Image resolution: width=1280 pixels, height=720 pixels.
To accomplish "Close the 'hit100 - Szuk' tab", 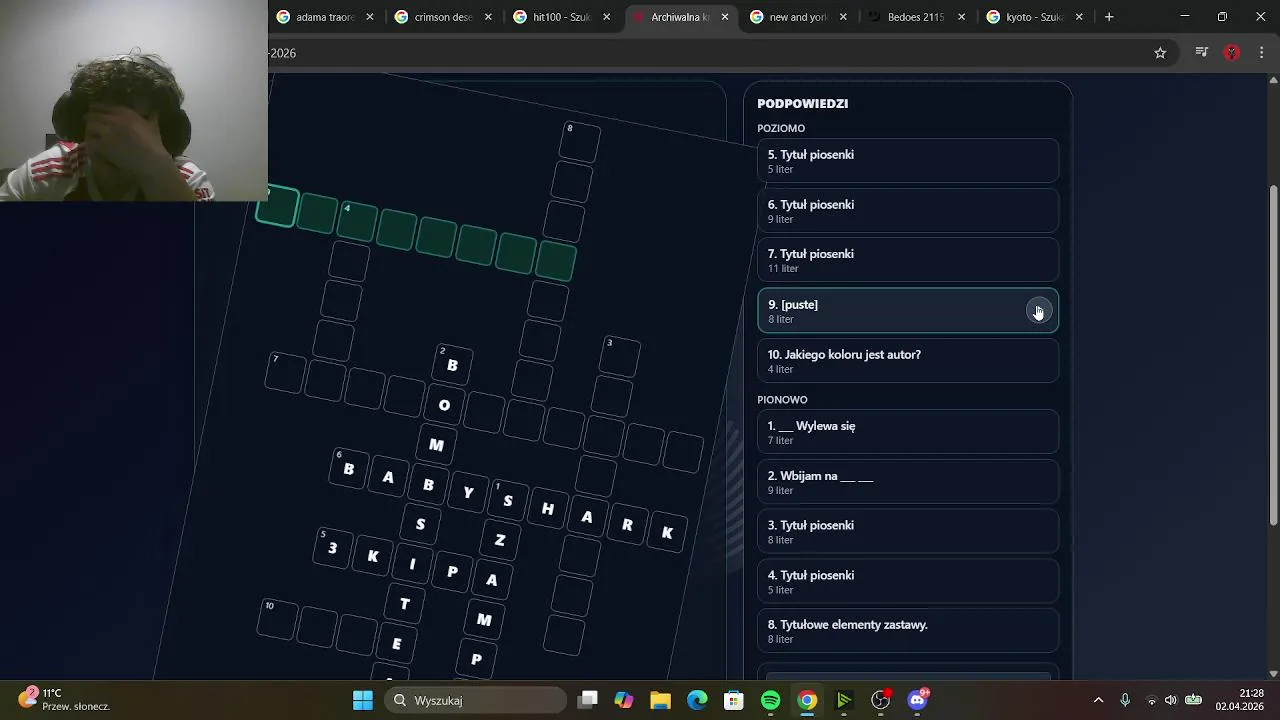I will (x=606, y=17).
